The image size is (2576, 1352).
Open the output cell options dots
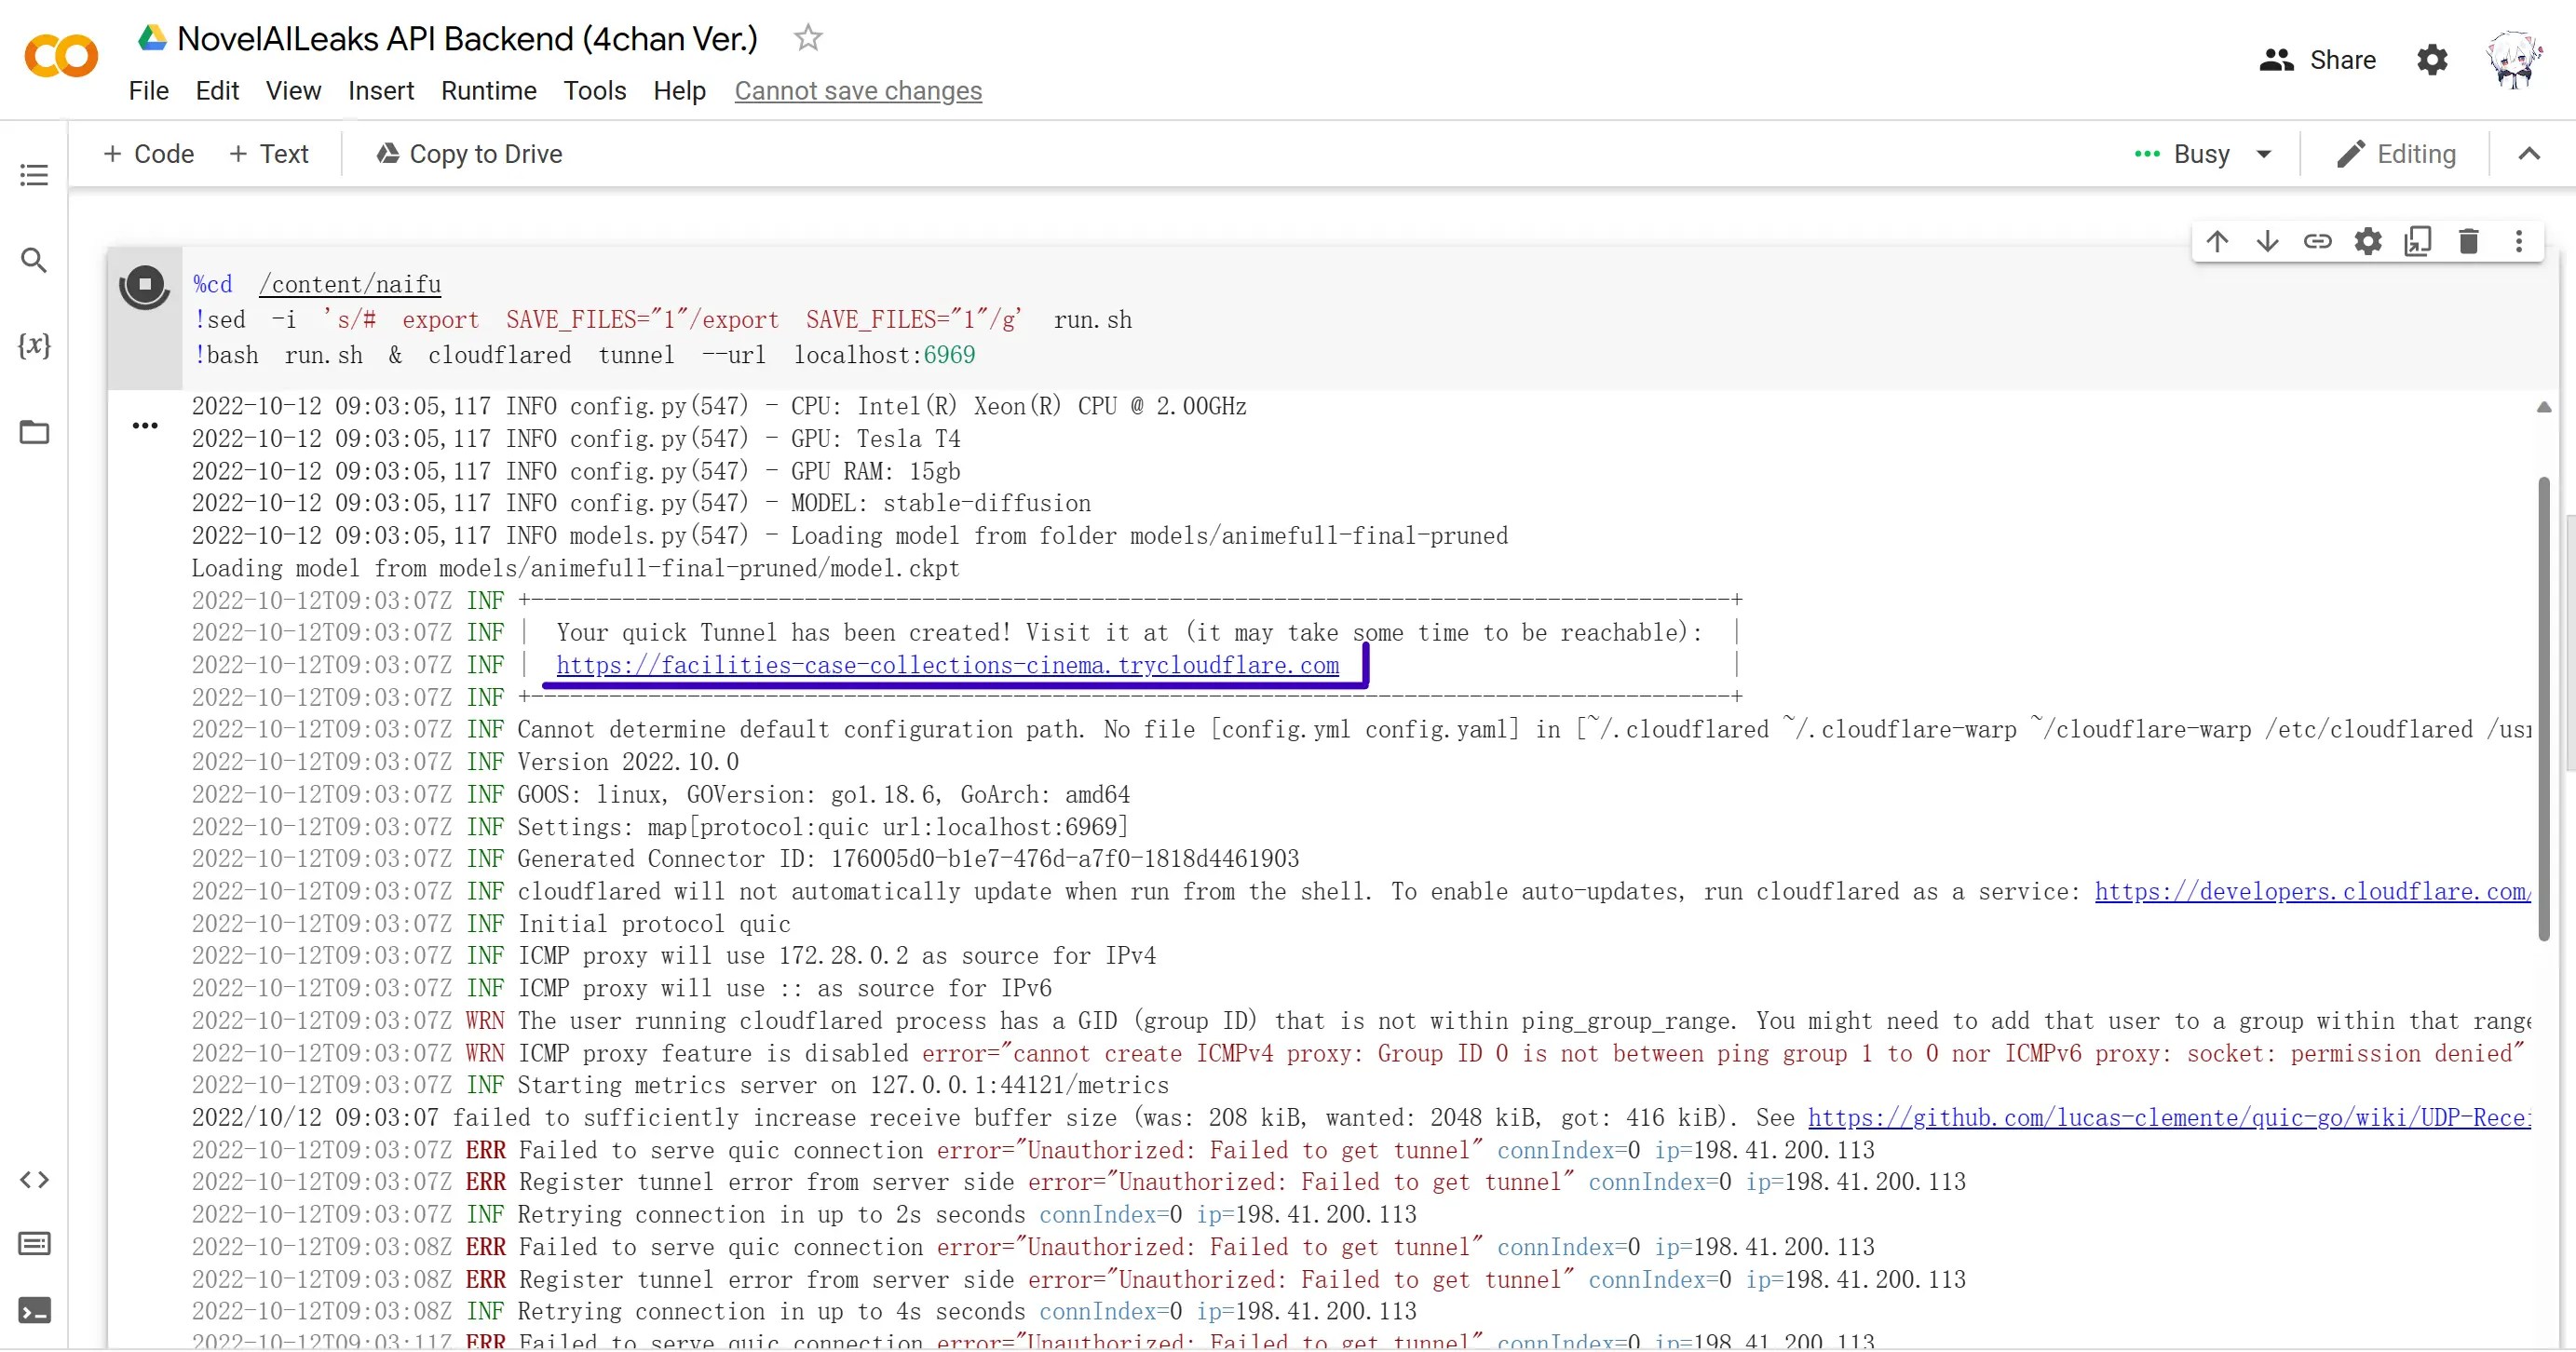click(145, 426)
